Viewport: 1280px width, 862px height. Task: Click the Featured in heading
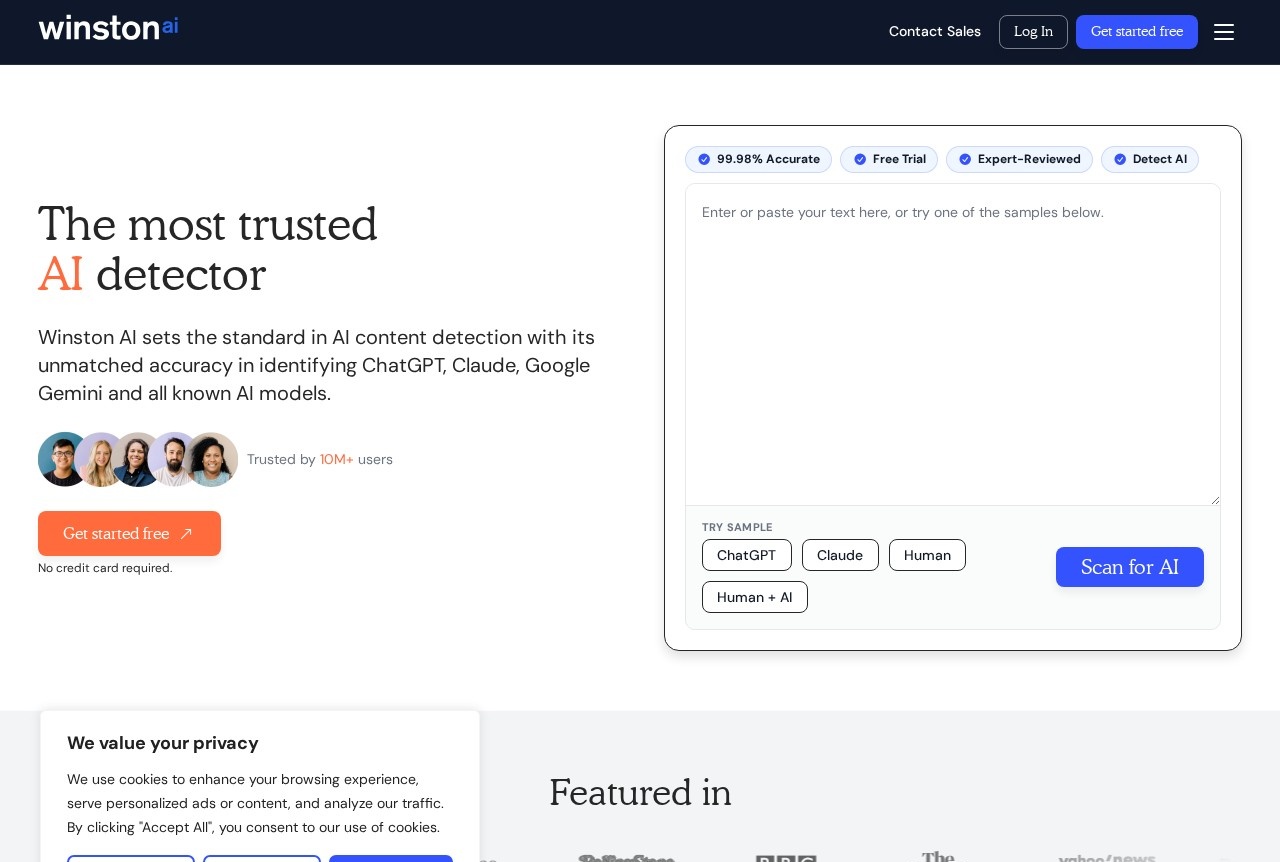[640, 792]
